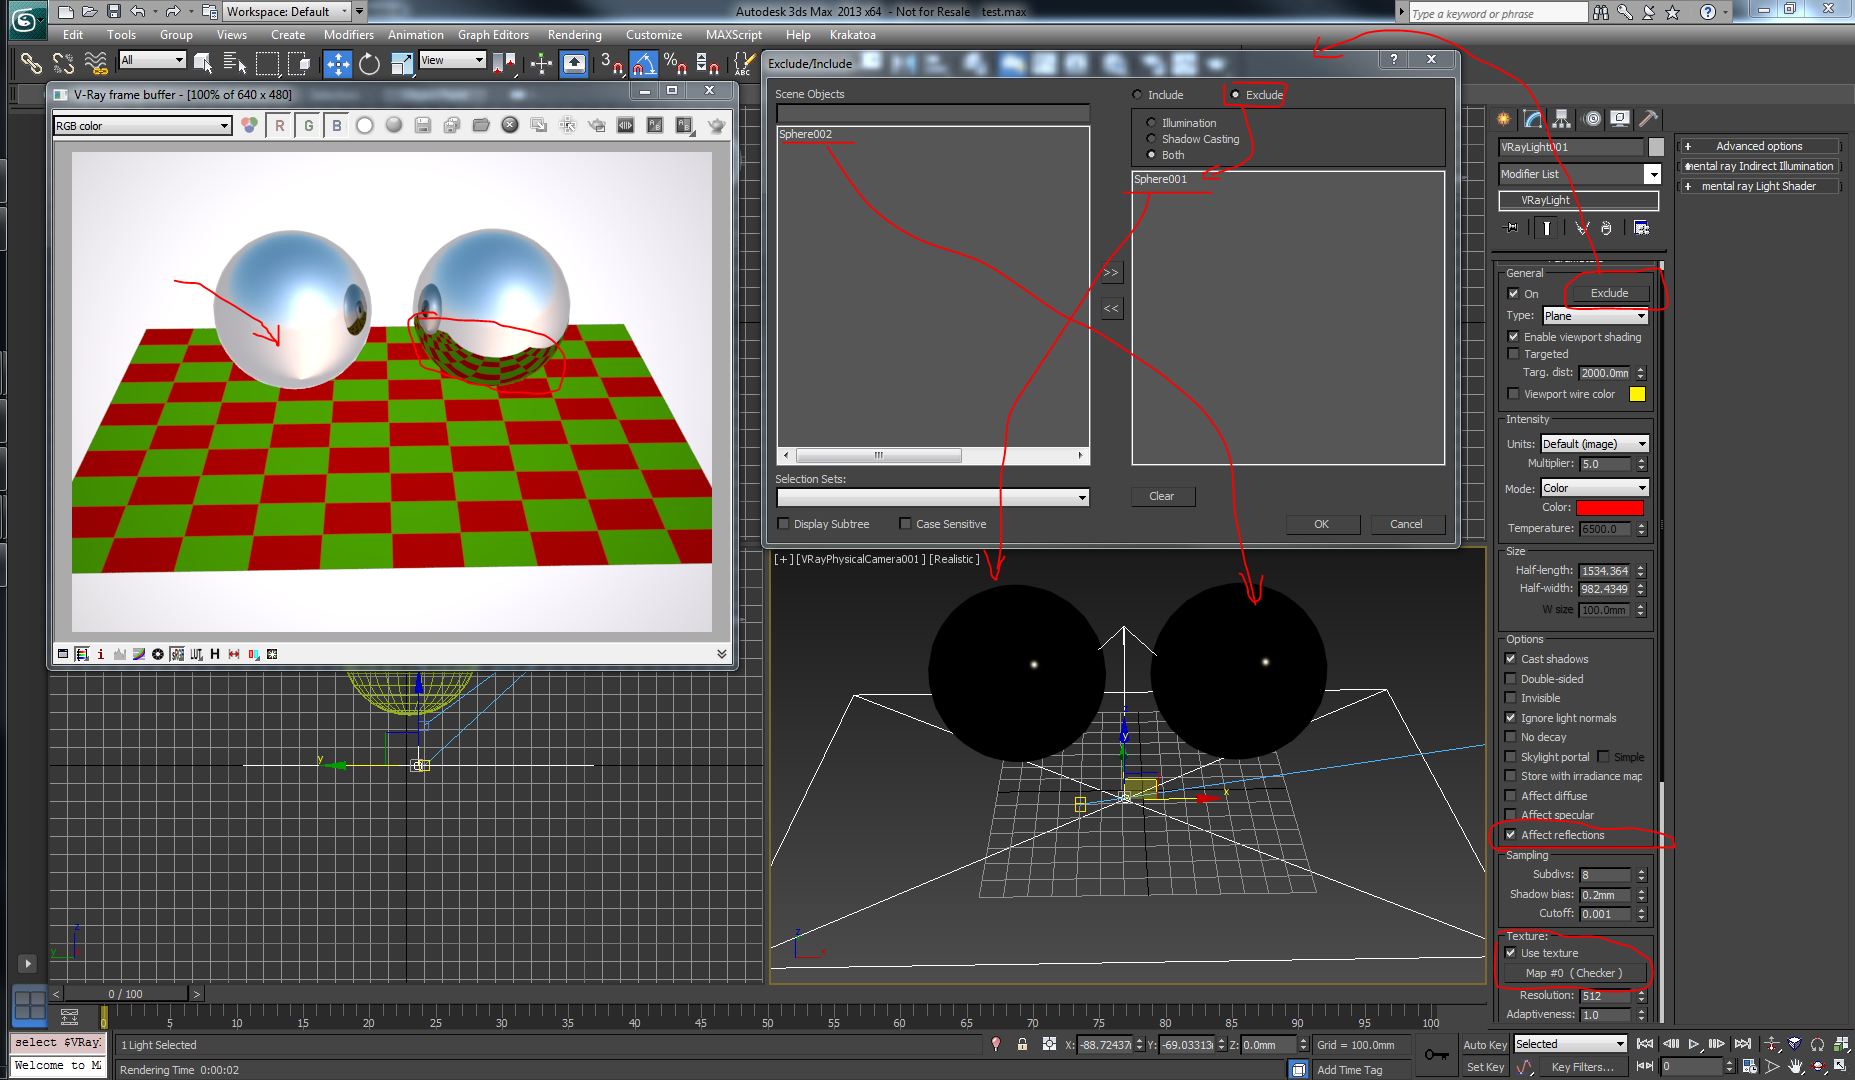Viewport: 1855px width, 1080px height.
Task: Select the Include radio button
Action: click(x=1137, y=95)
